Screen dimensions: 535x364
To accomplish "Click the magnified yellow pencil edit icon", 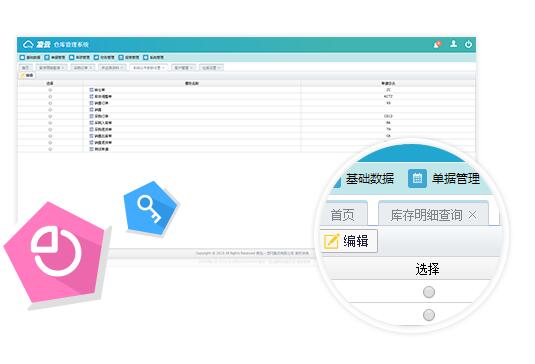I will tap(331, 241).
